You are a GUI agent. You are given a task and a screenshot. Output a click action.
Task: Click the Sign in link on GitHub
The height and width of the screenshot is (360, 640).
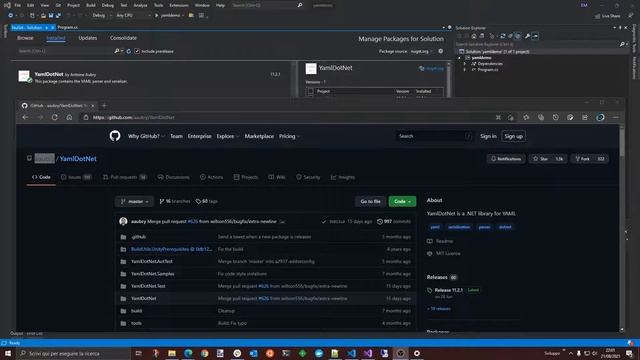(488, 136)
